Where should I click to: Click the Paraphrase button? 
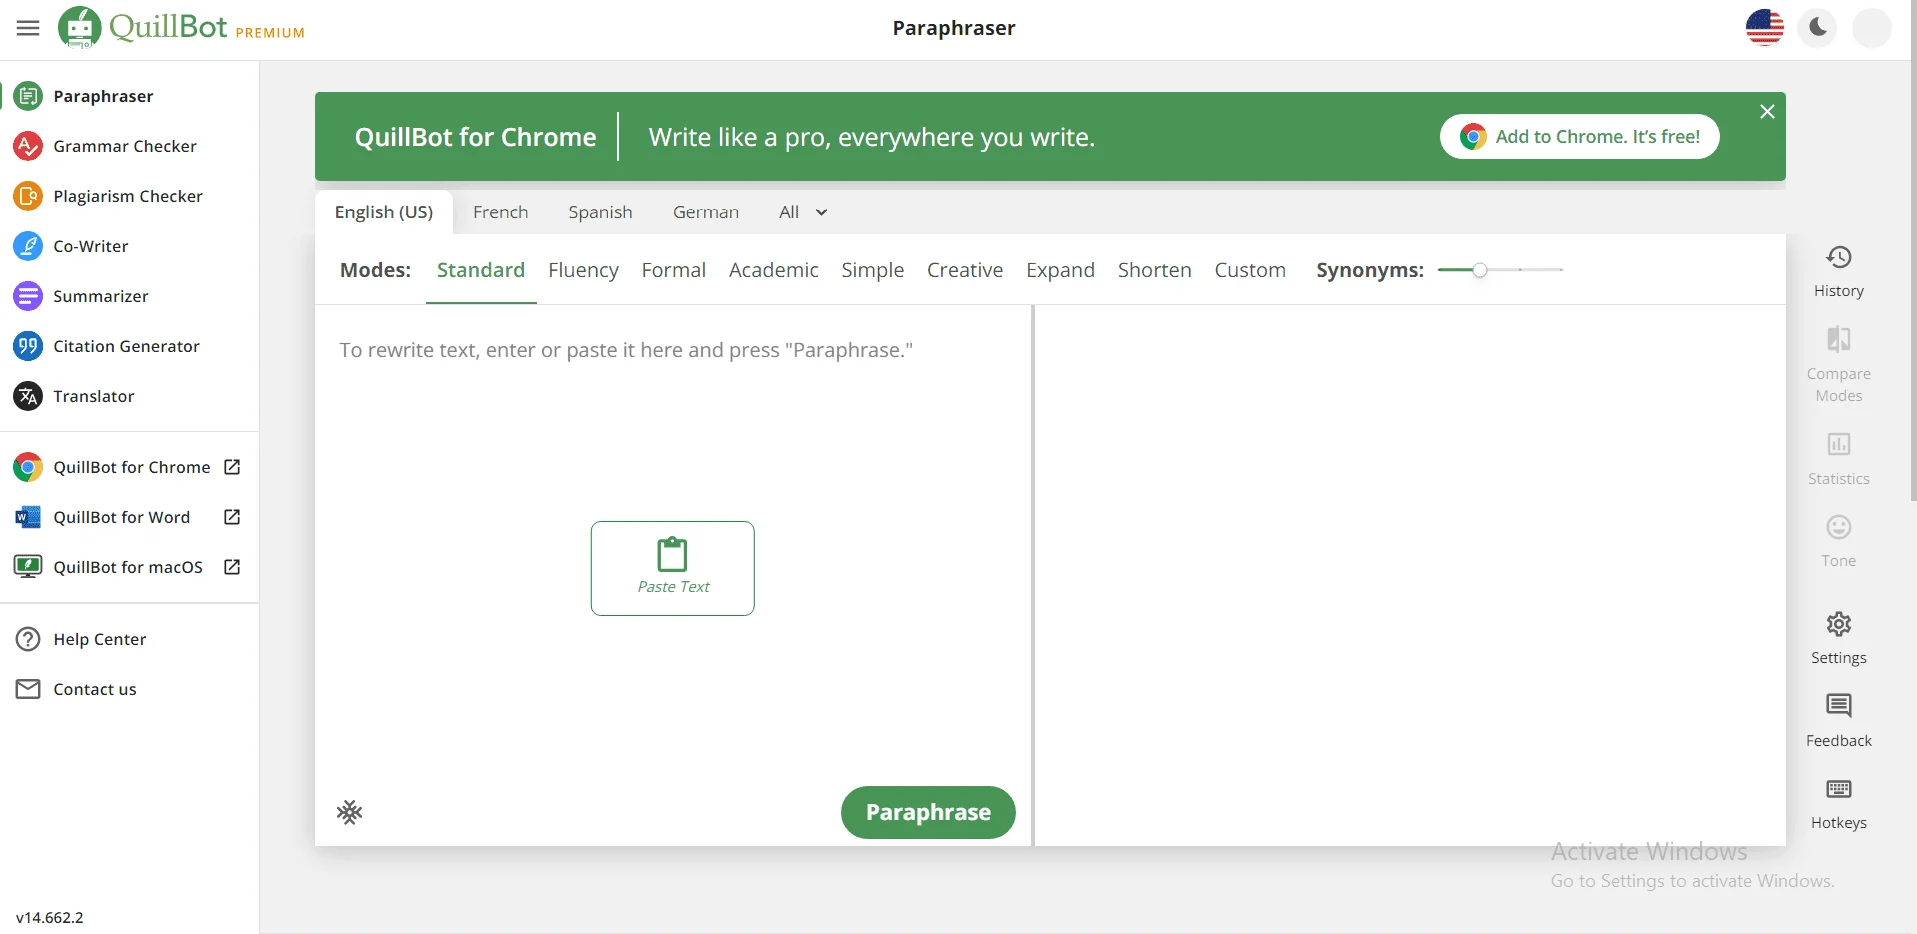(928, 812)
